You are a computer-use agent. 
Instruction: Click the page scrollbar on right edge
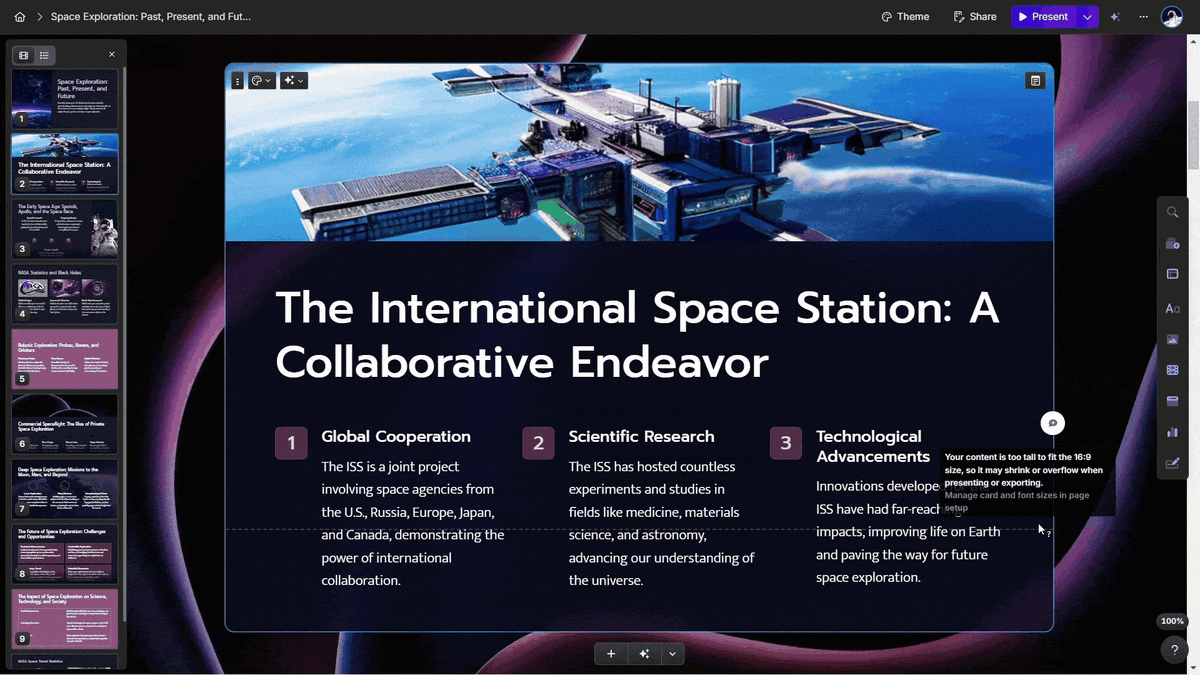tap(1194, 135)
